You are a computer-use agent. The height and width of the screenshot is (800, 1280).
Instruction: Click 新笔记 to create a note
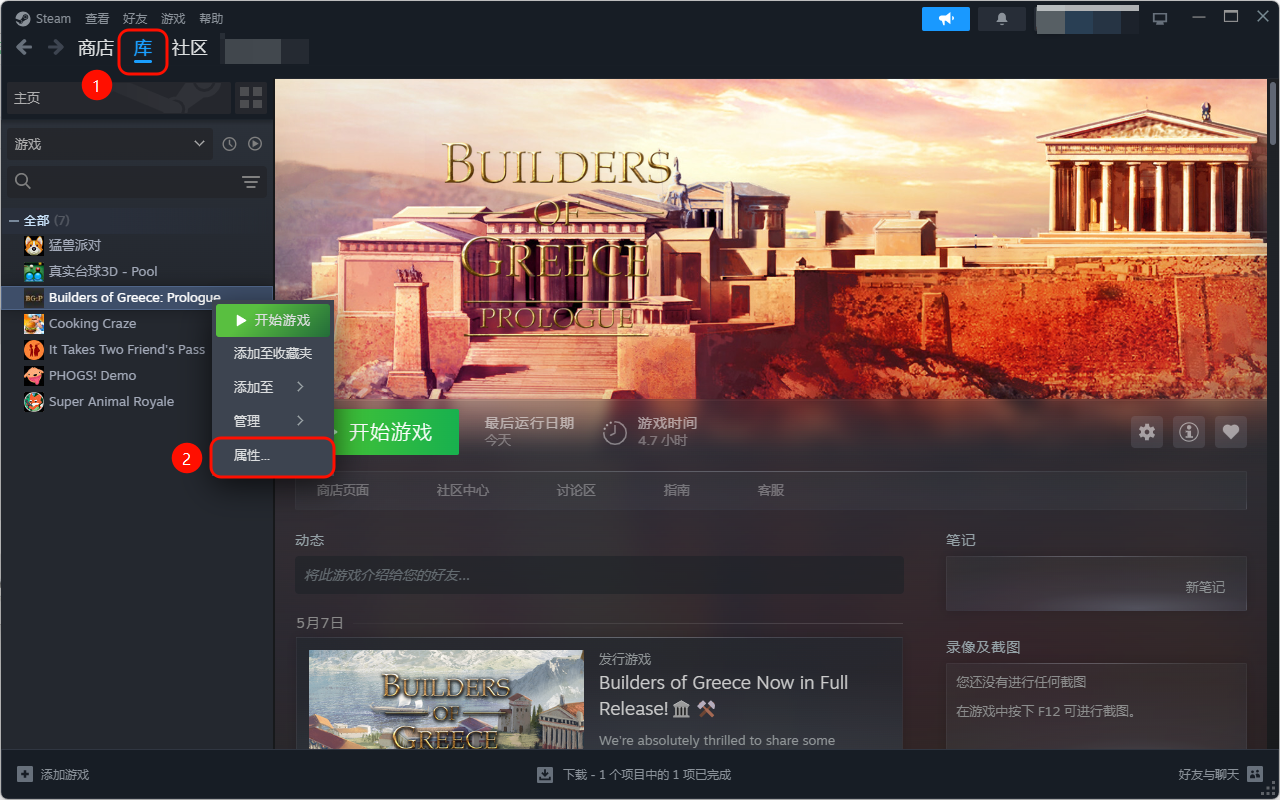(x=1205, y=587)
